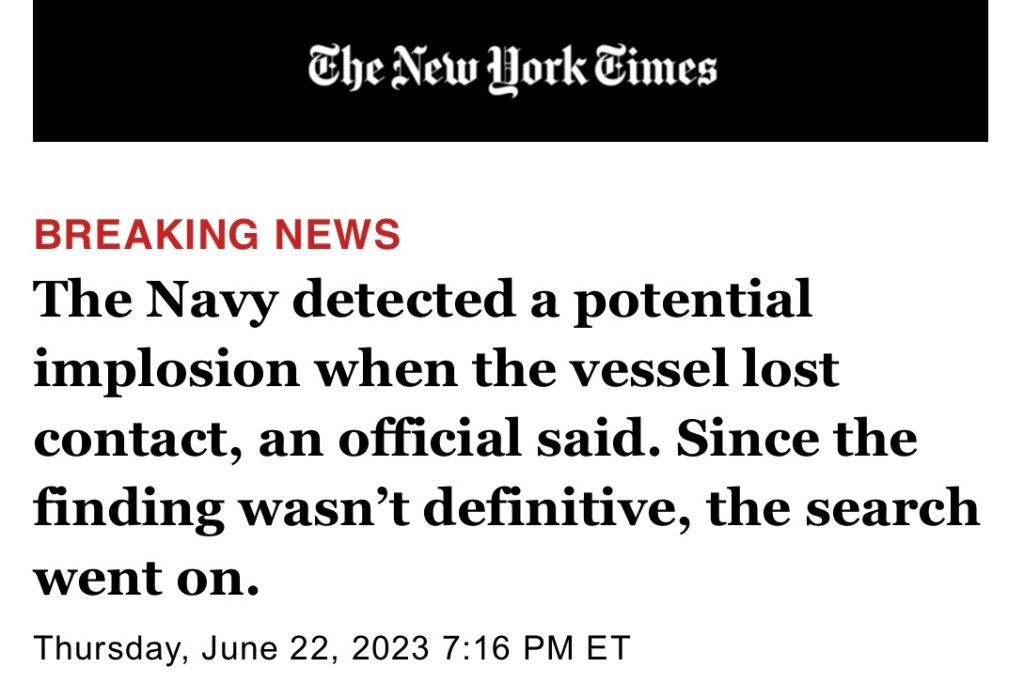The height and width of the screenshot is (698, 1024).
Task: Click the "7:16 PM ET" time text
Action: (x=536, y=647)
